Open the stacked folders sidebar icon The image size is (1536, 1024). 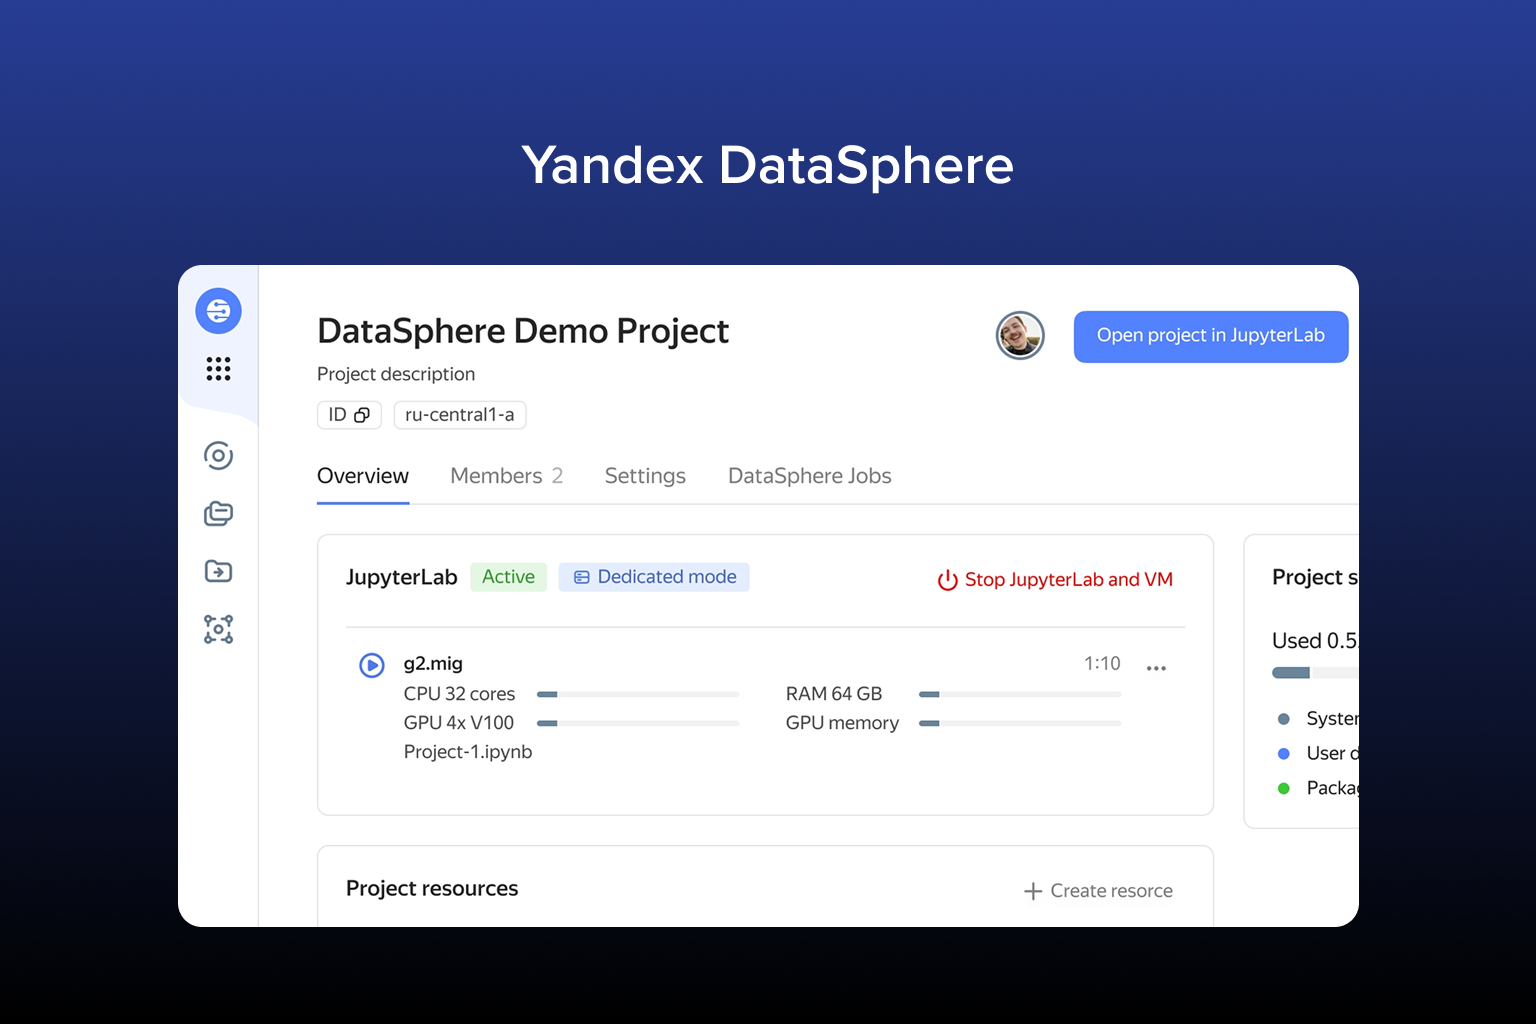pyautogui.click(x=218, y=514)
